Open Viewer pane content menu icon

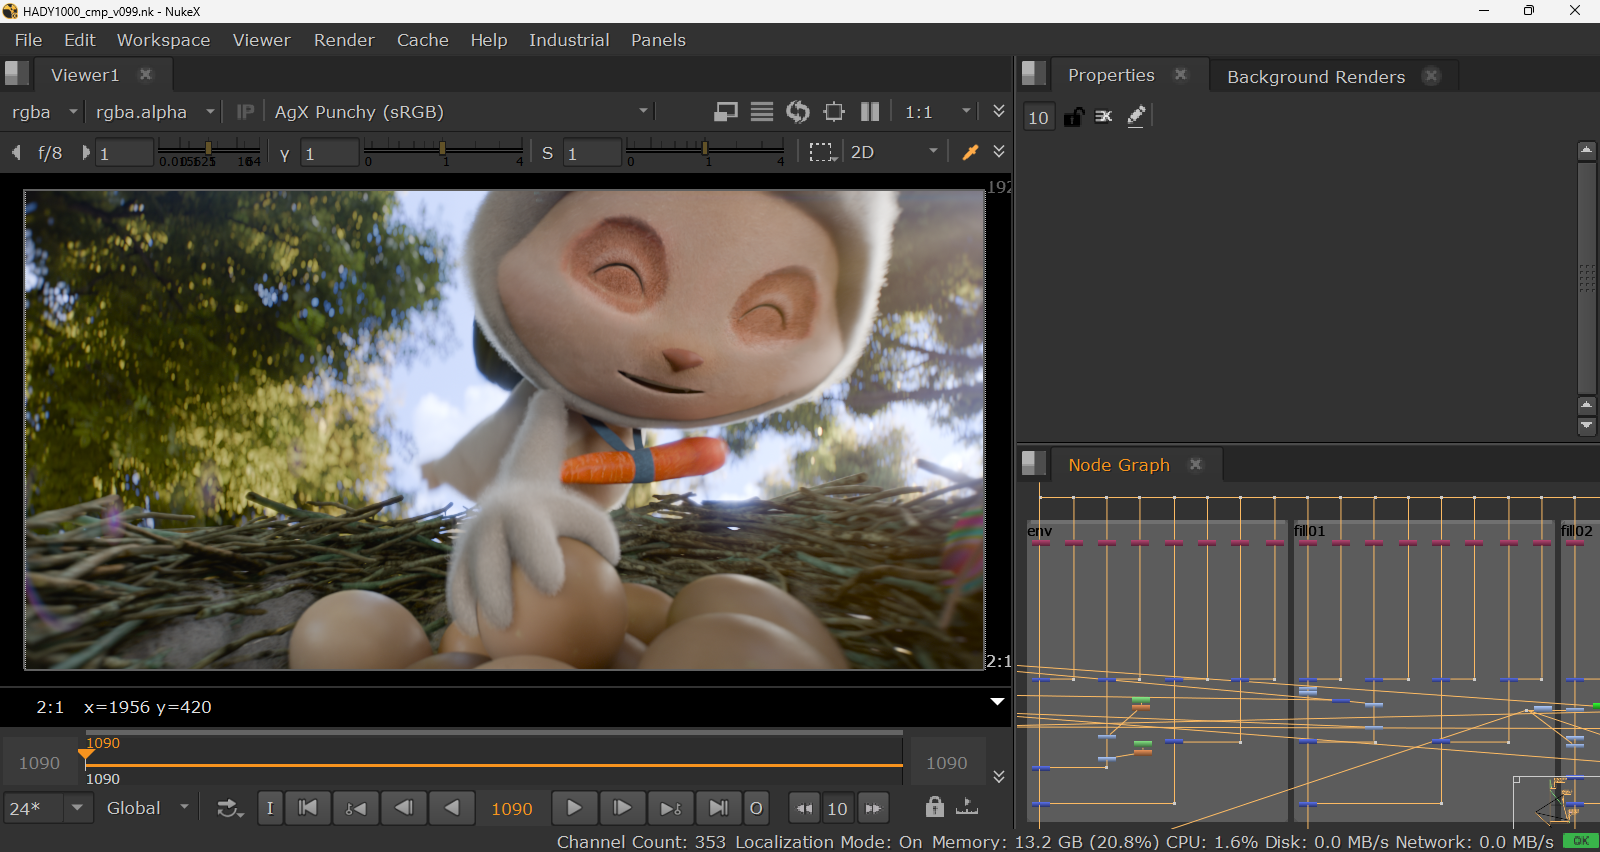[x=17, y=74]
